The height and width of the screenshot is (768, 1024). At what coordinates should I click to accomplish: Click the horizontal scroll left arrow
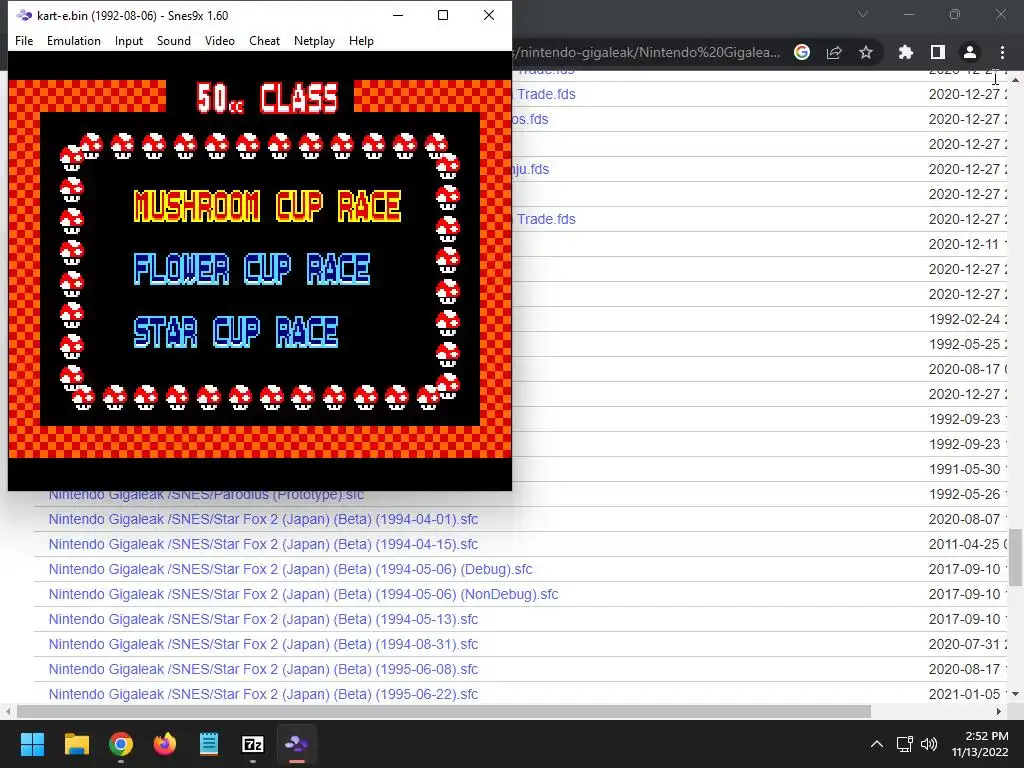(7, 711)
